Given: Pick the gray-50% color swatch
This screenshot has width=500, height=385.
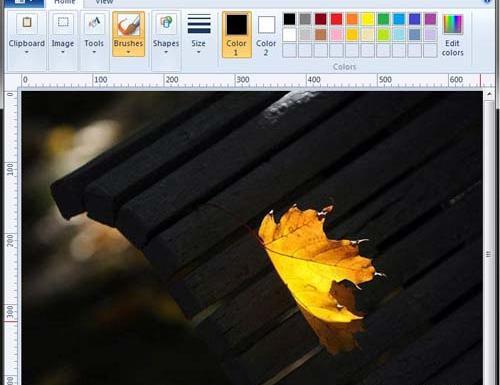Looking at the screenshot, I should [305, 19].
